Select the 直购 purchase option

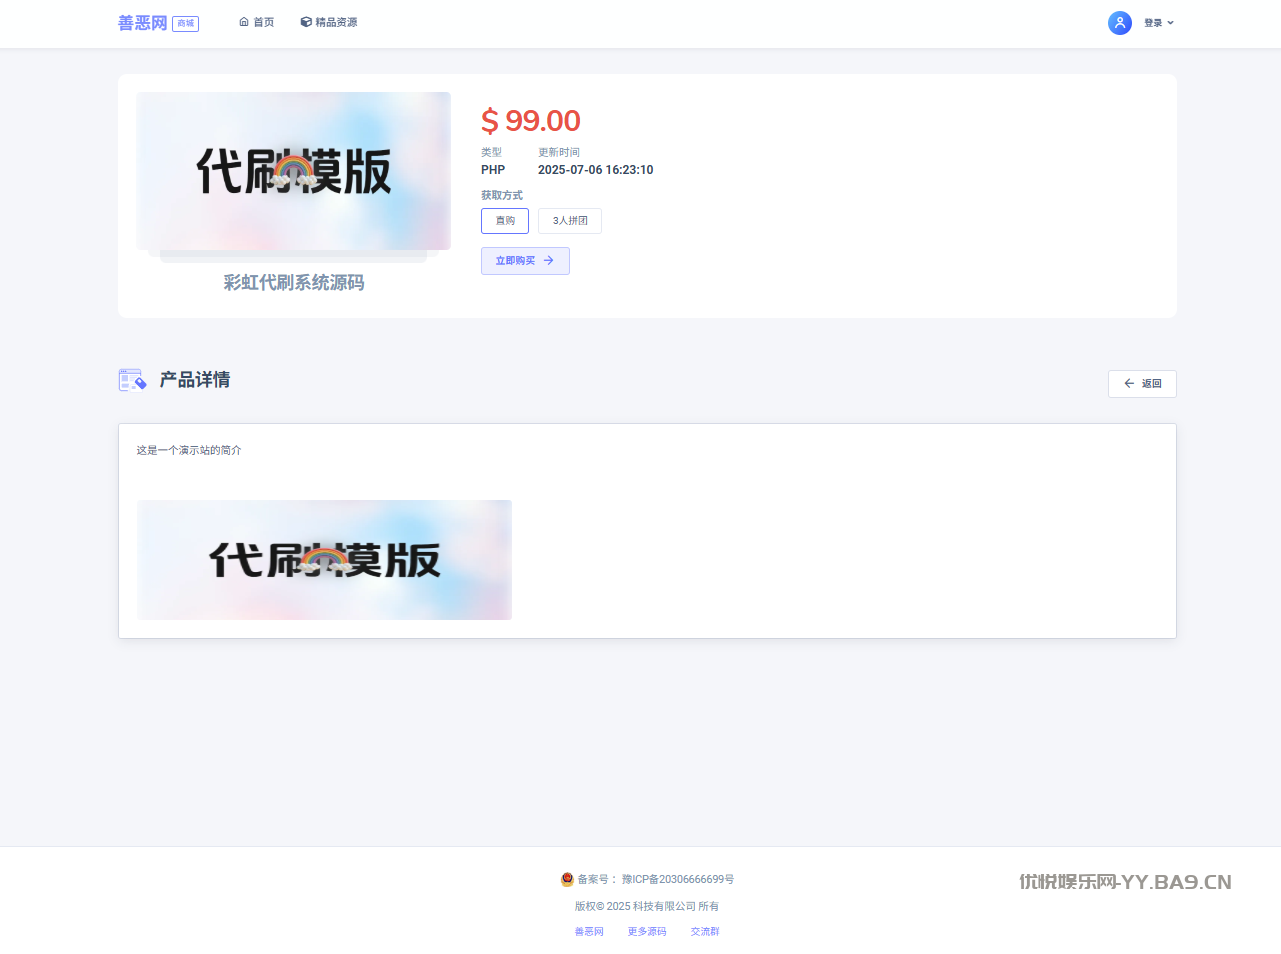(x=505, y=221)
